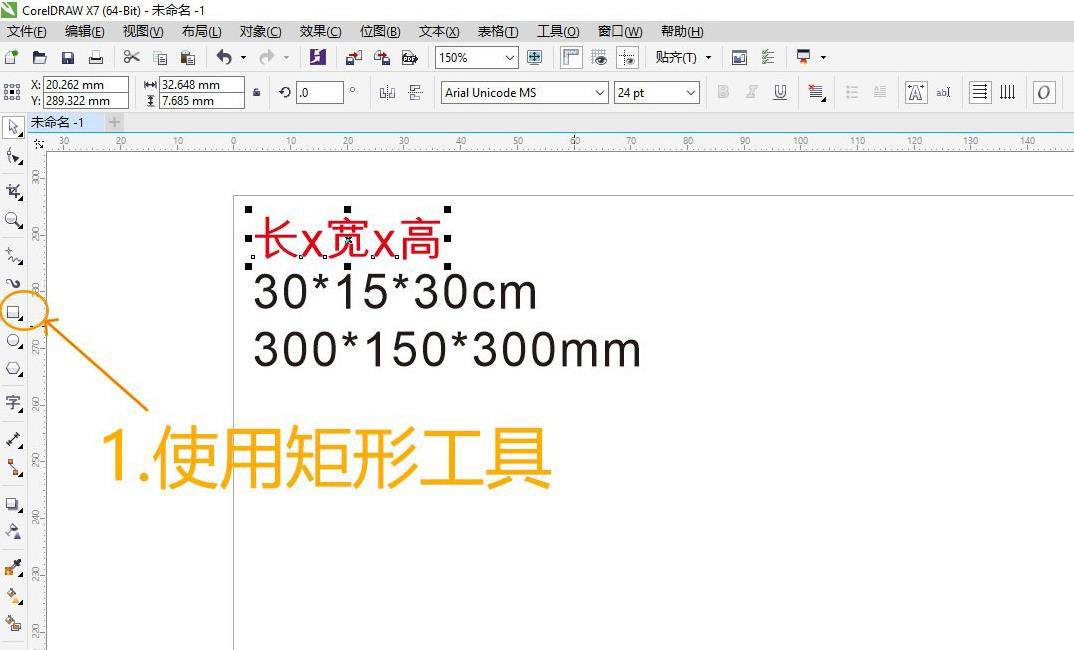Select the Text tool
Screen dimensions: 1074x650
[15, 403]
